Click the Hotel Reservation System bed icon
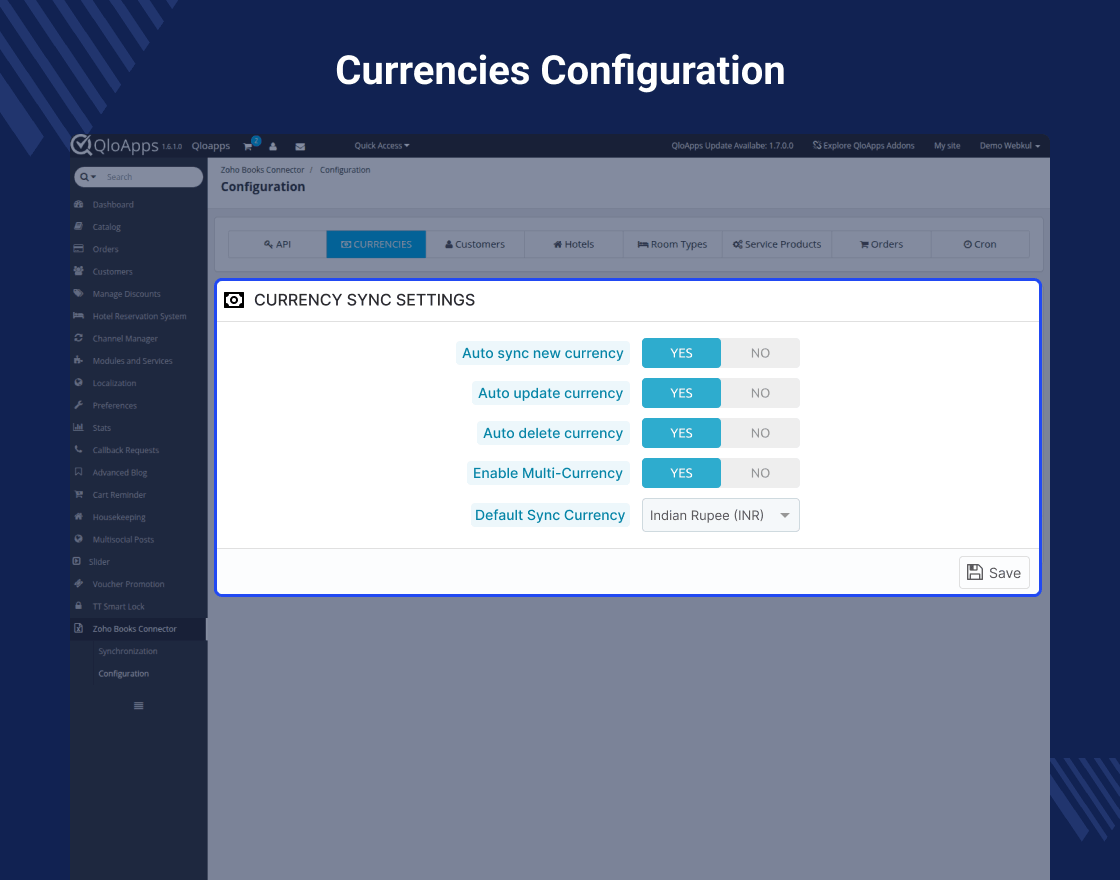This screenshot has width=1120, height=880. 79,316
